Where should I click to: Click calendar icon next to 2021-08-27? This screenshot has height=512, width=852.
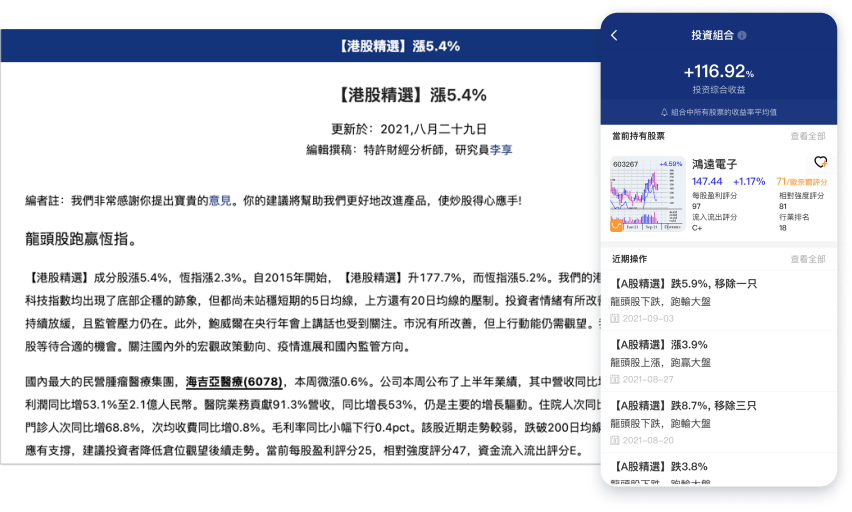pos(615,380)
